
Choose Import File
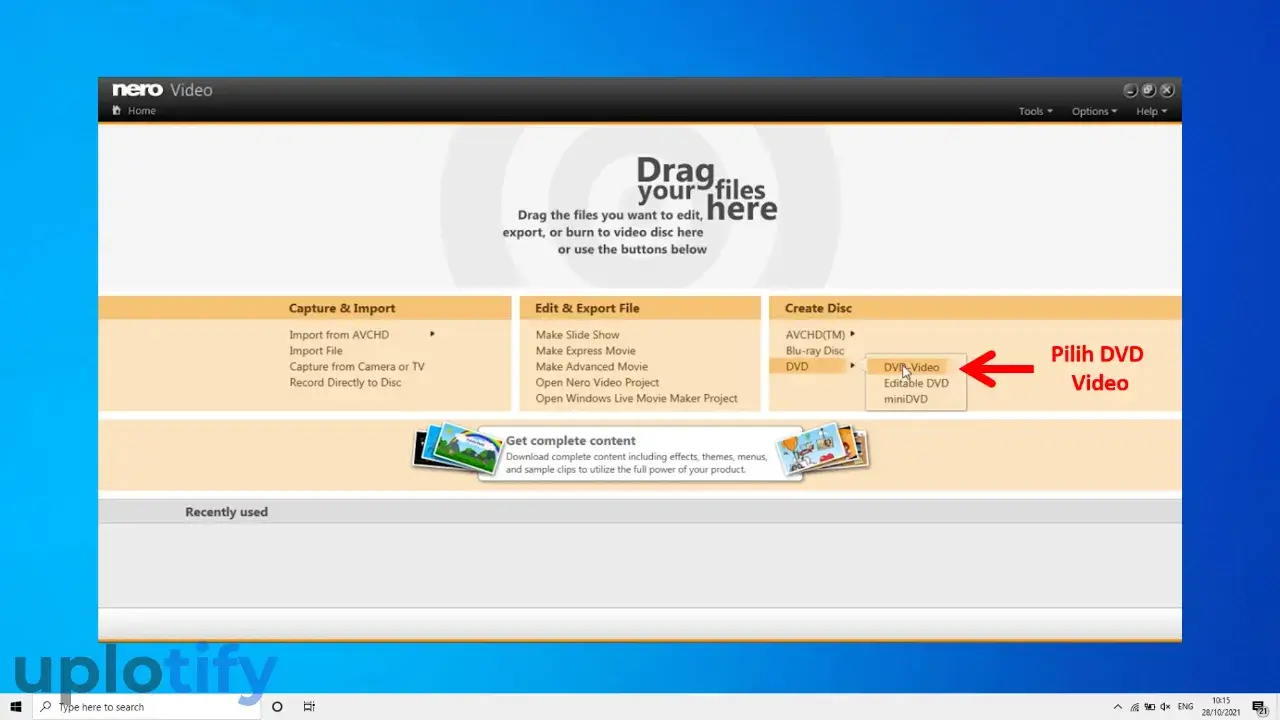316,351
